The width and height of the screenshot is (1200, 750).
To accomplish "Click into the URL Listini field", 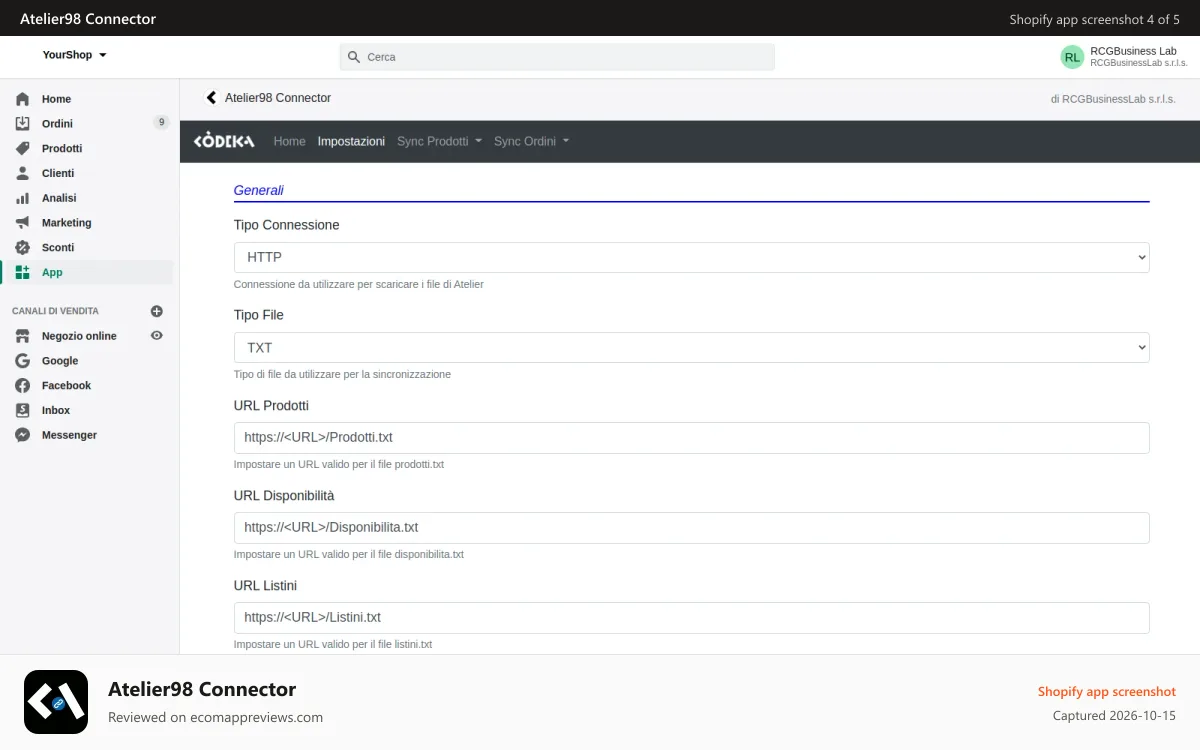I will [691, 617].
